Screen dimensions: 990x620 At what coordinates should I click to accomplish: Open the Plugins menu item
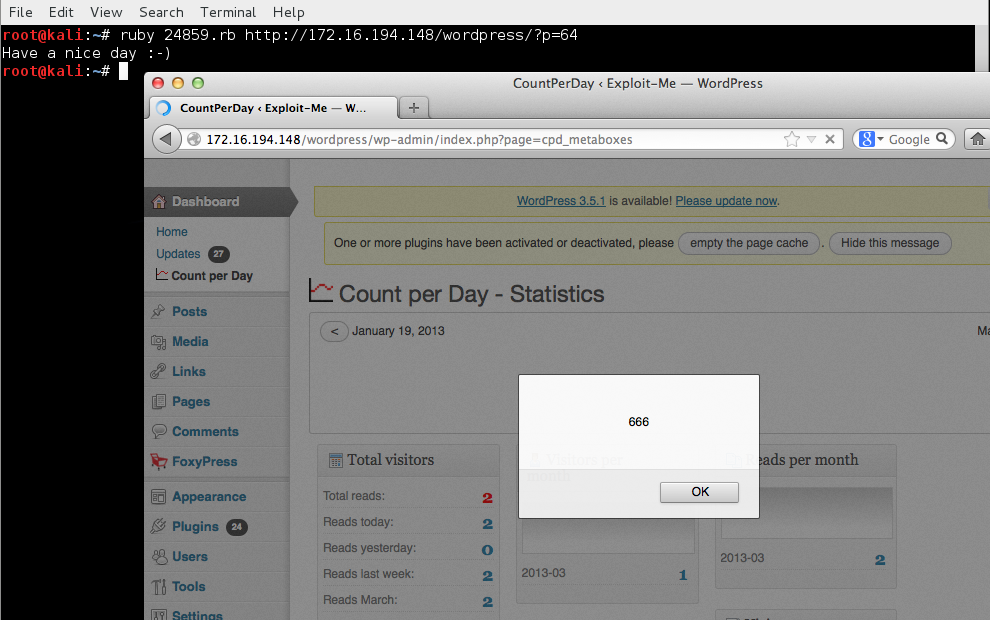tap(195, 527)
